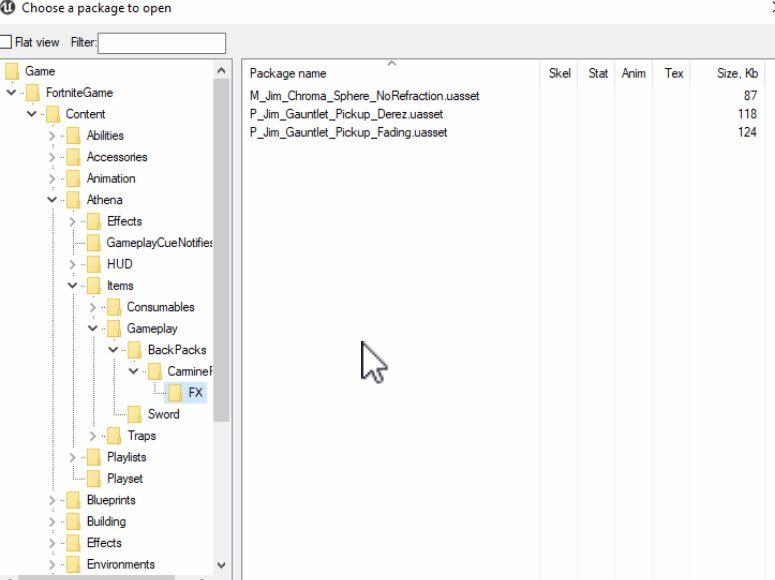Select the Athena folder icon
Viewport: 775px width, 580px height.
point(73,200)
